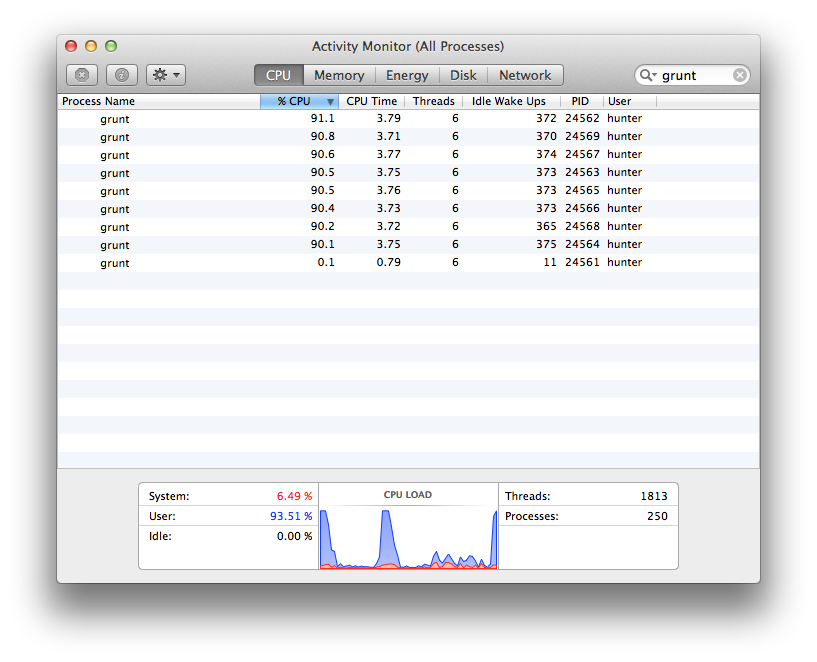The image size is (817, 662).
Task: Select the grunt process with PID 24563
Action: click(408, 172)
